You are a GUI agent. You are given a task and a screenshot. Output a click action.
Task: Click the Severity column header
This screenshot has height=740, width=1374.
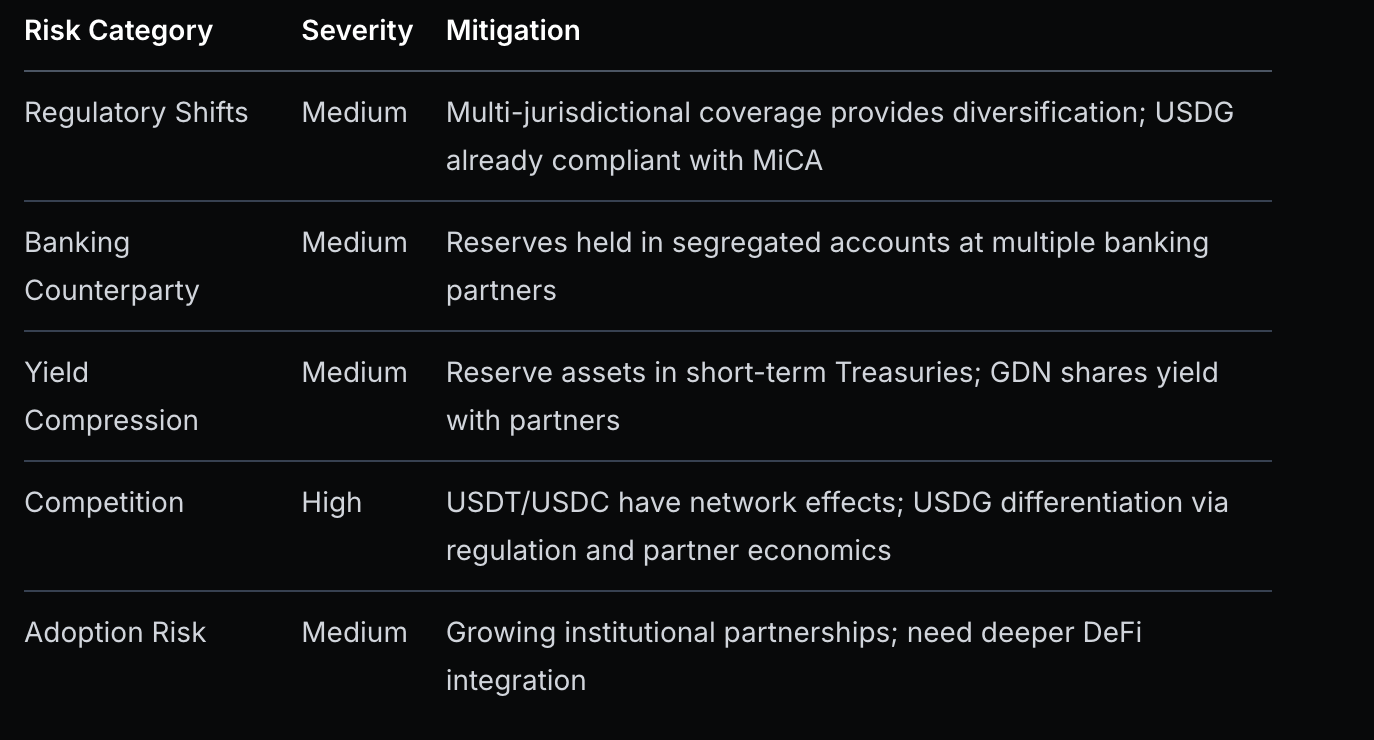[x=357, y=31]
